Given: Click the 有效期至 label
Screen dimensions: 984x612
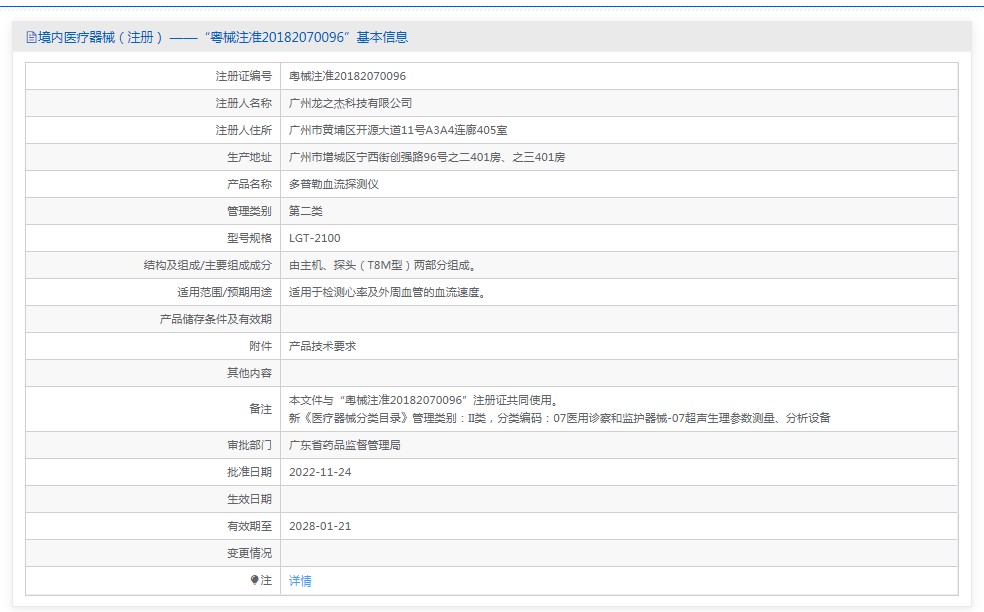Looking at the screenshot, I should click(x=249, y=526).
